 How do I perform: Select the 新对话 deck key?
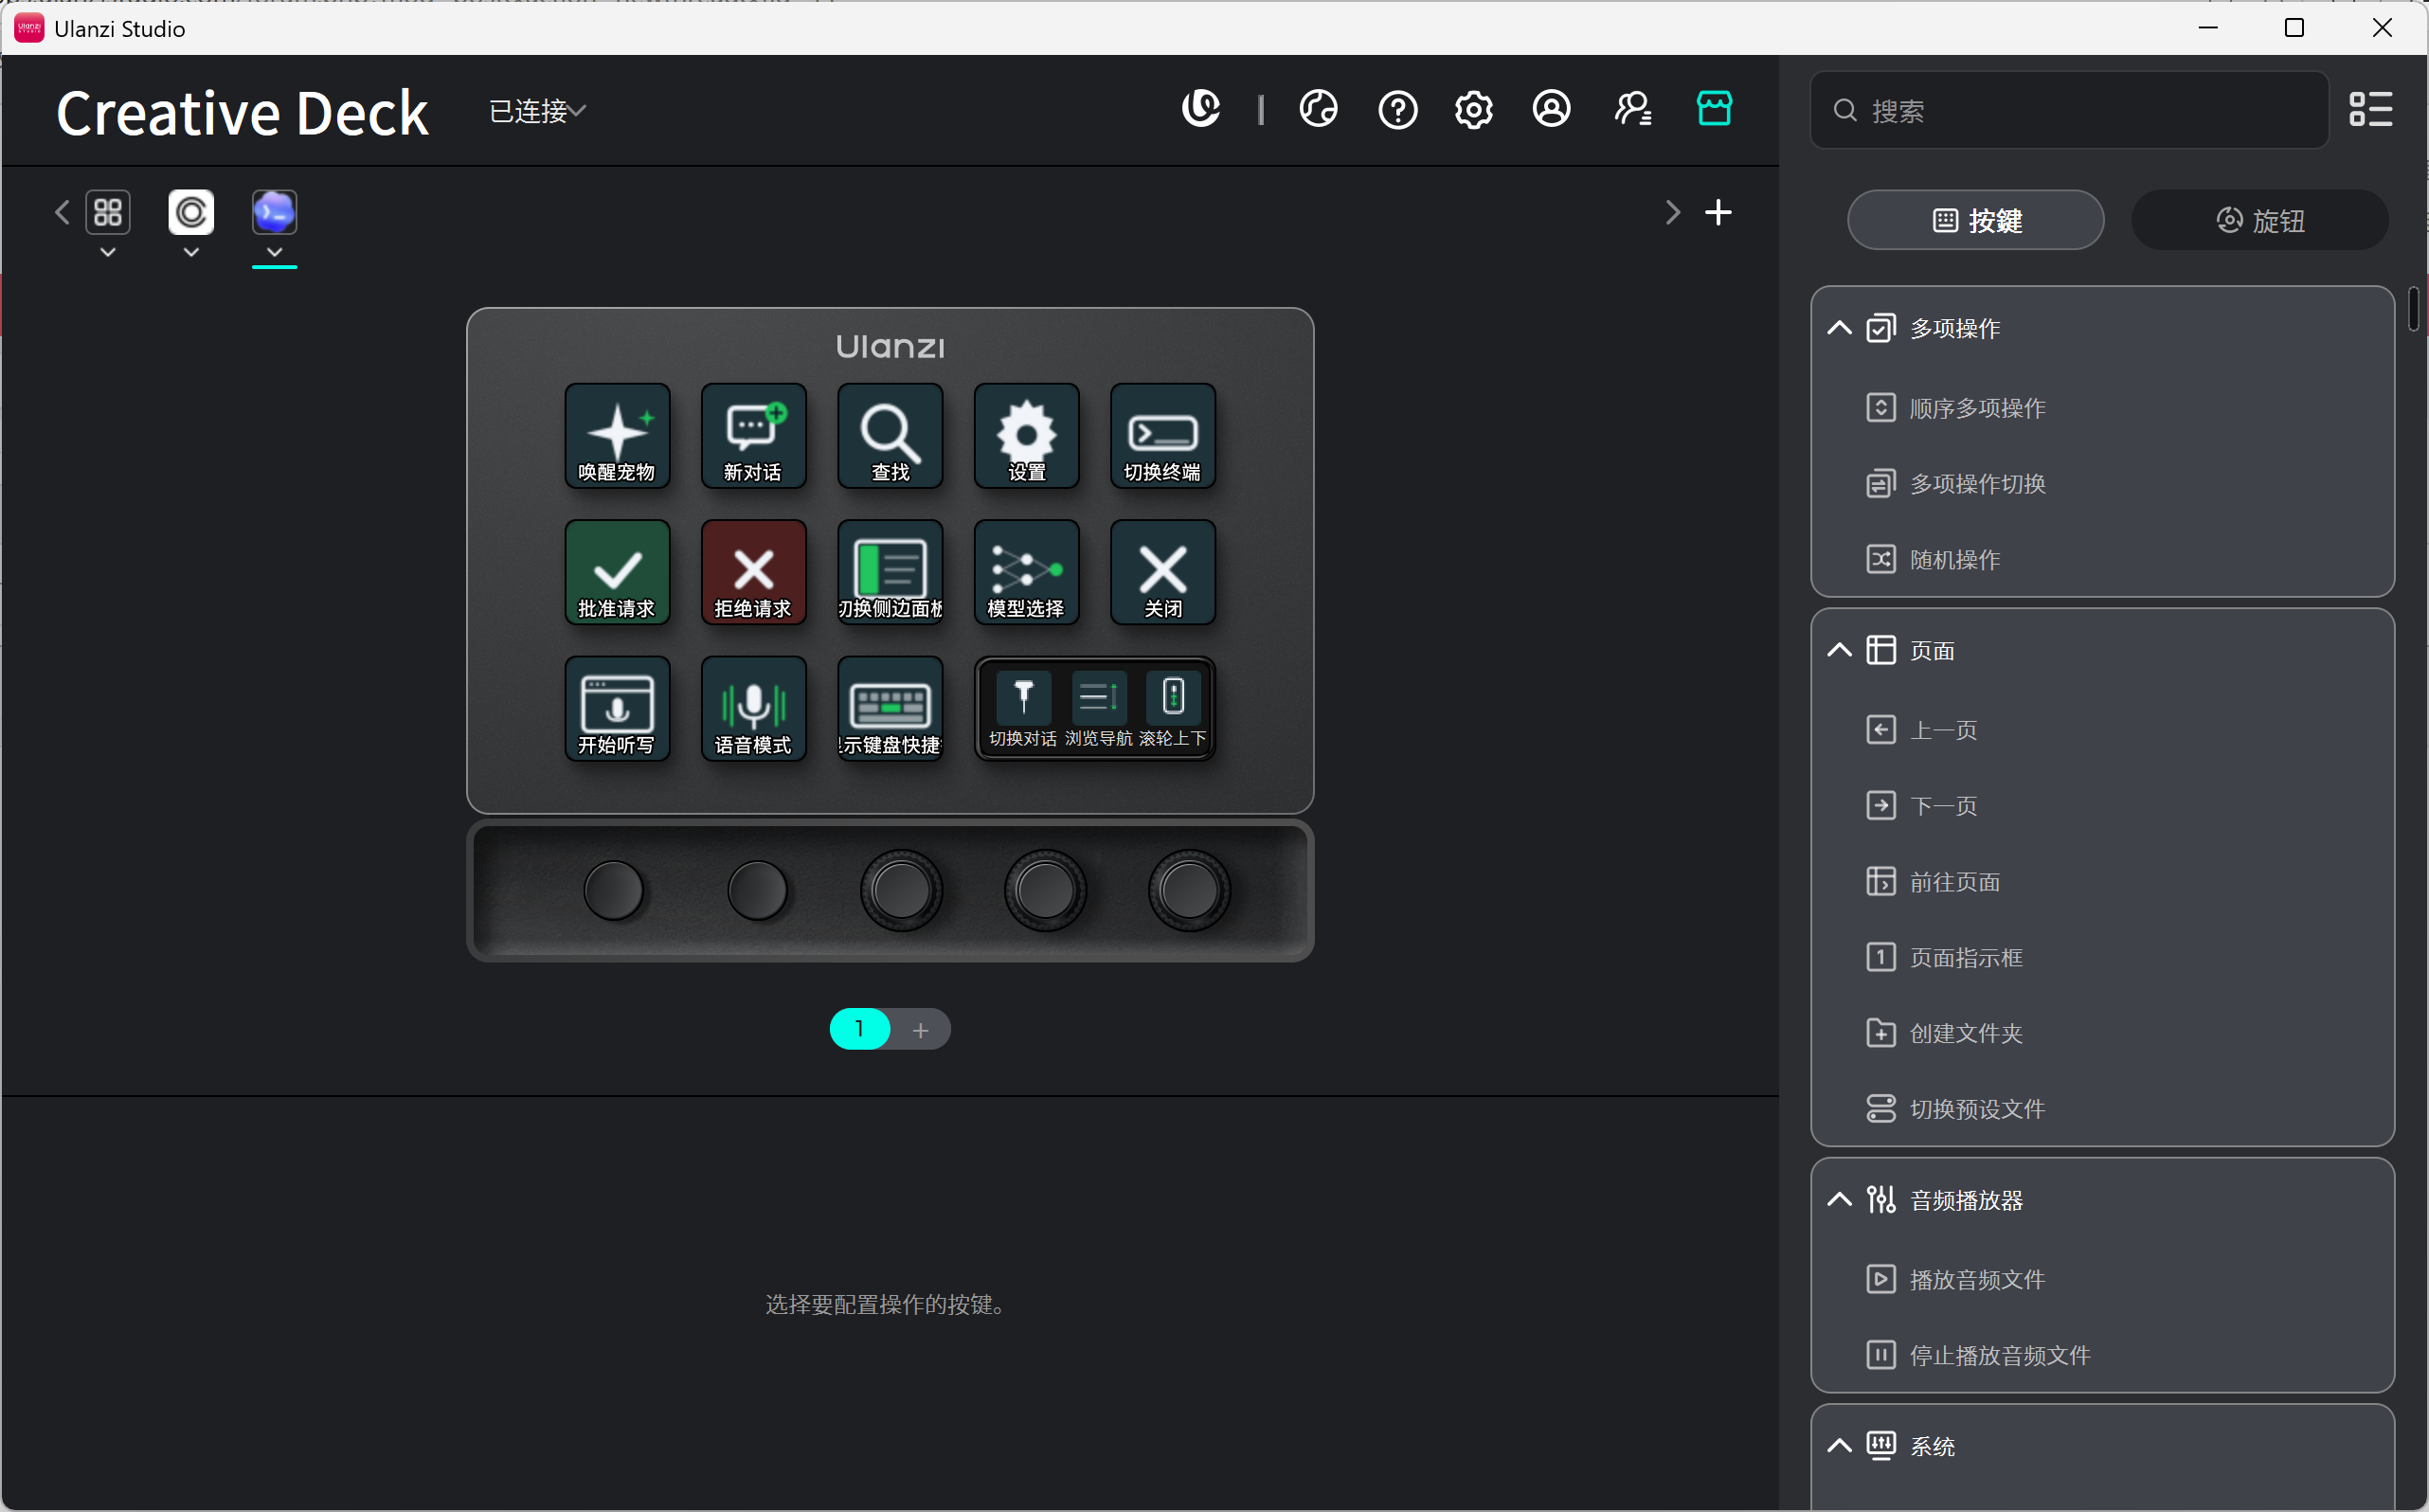[x=753, y=435]
